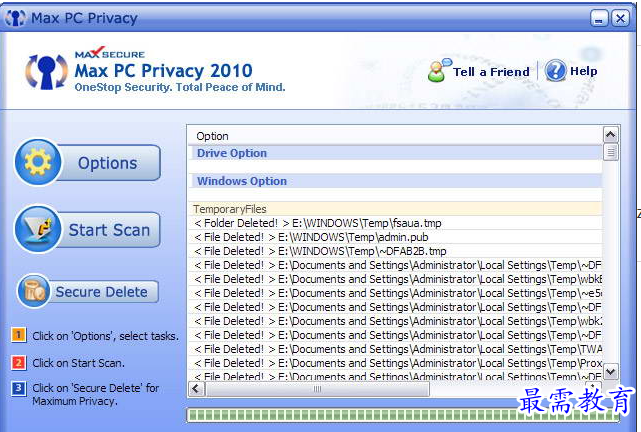The height and width of the screenshot is (432, 641).
Task: Select the Windows Option section row
Action: click(395, 181)
